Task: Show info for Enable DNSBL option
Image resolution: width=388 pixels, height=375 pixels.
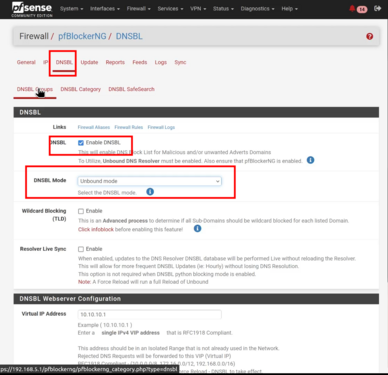Action: [310, 160]
